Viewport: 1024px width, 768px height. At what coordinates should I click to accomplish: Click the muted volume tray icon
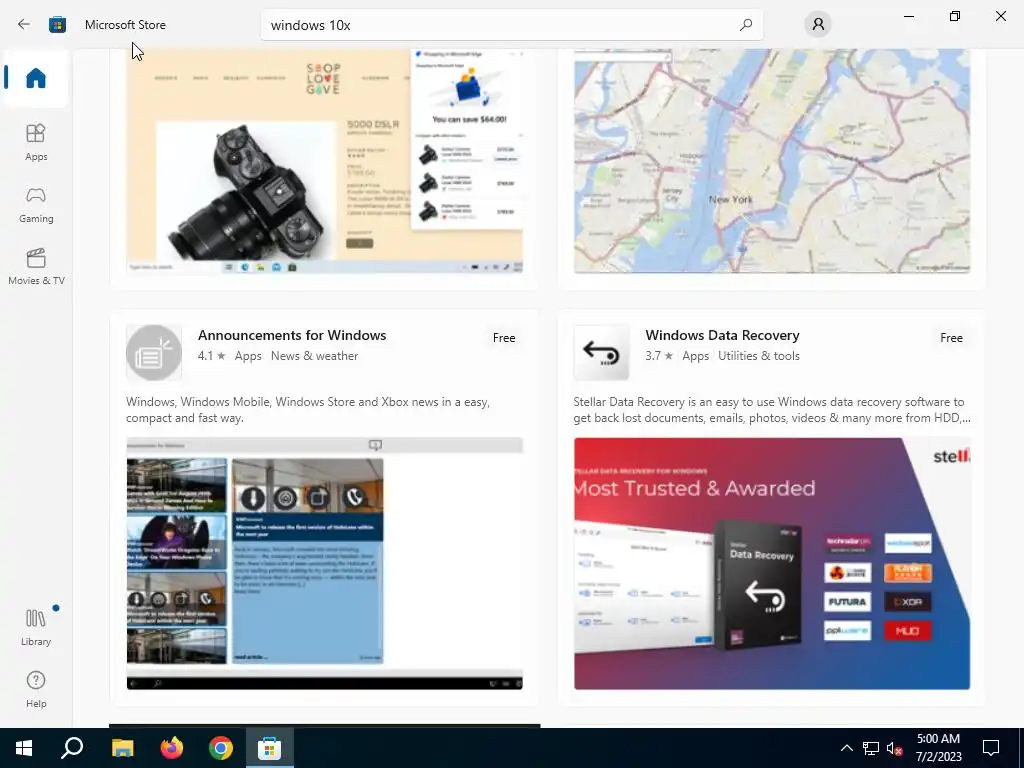coord(894,748)
